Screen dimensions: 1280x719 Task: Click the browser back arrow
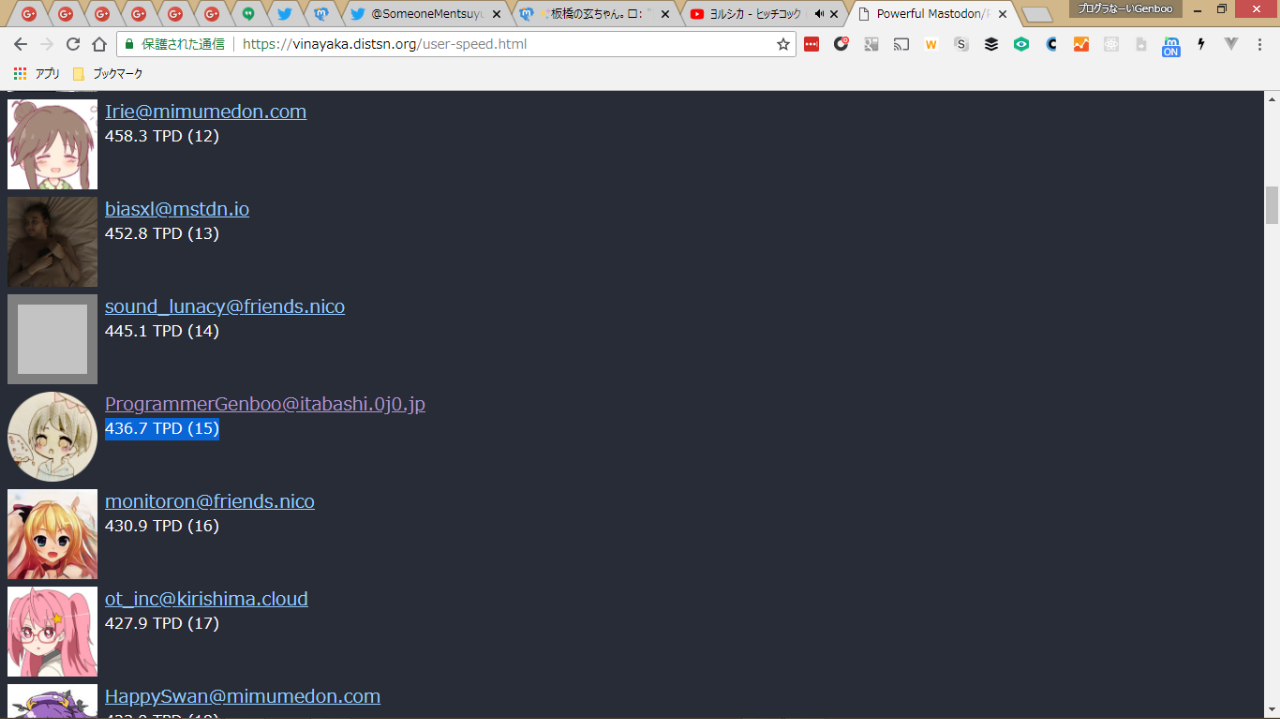pos(20,44)
